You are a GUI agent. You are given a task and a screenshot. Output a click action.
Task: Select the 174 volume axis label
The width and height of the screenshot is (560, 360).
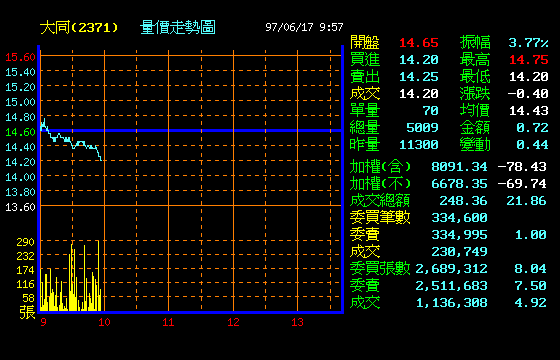click(25, 270)
